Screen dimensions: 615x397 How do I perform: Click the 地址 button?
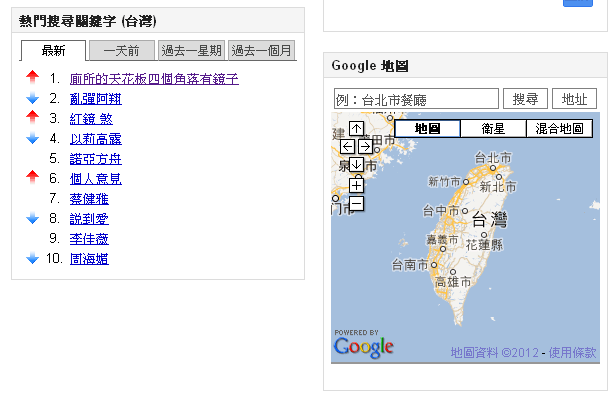[574, 99]
